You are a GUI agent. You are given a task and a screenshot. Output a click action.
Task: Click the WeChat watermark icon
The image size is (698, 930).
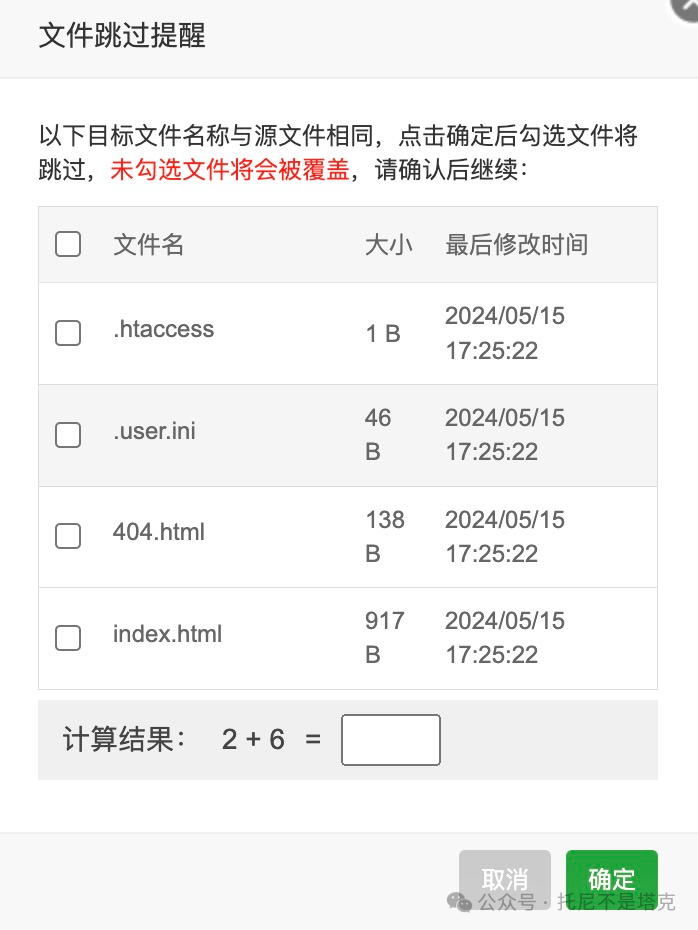(x=459, y=902)
